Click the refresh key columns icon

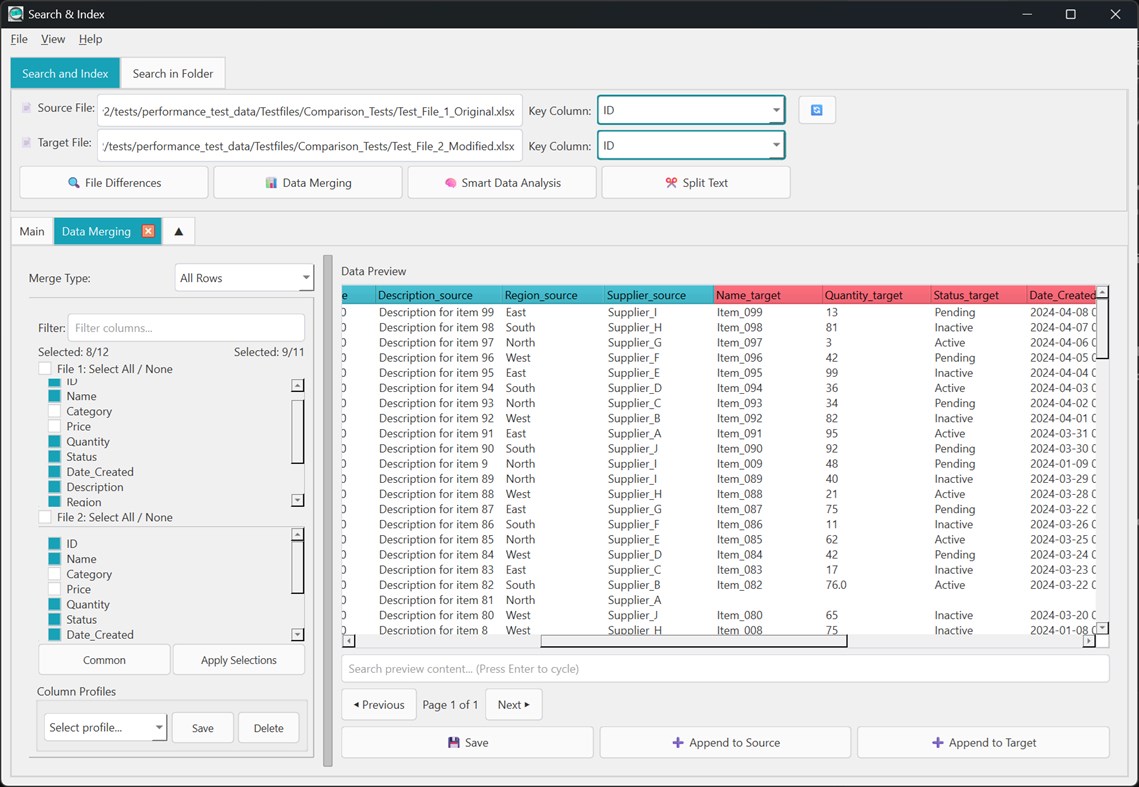pyautogui.click(x=817, y=110)
